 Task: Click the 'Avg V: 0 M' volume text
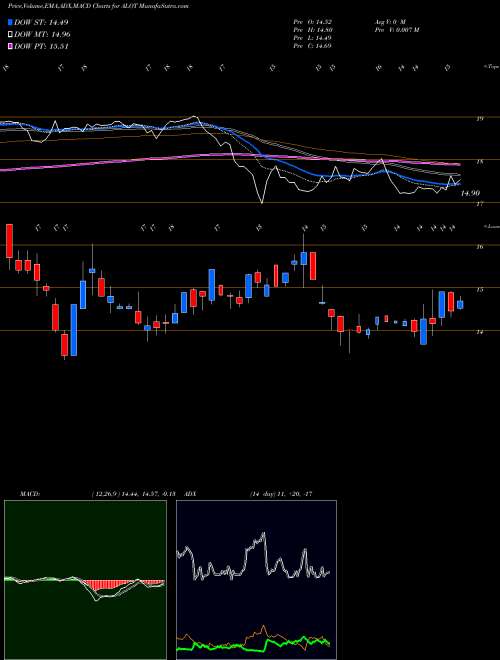point(389,21)
